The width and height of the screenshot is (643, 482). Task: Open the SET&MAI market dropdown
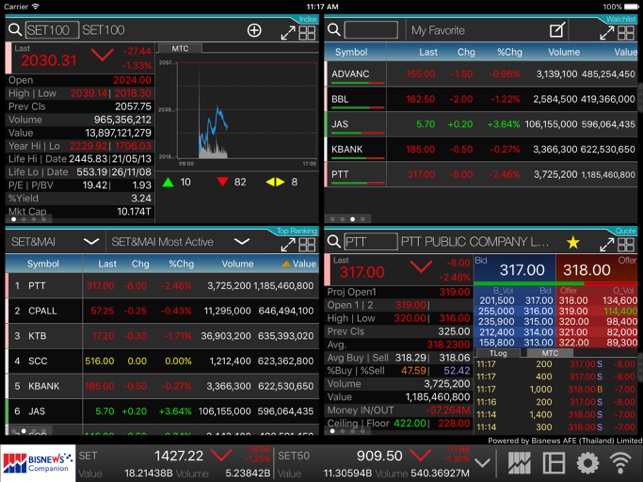pyautogui.click(x=55, y=242)
